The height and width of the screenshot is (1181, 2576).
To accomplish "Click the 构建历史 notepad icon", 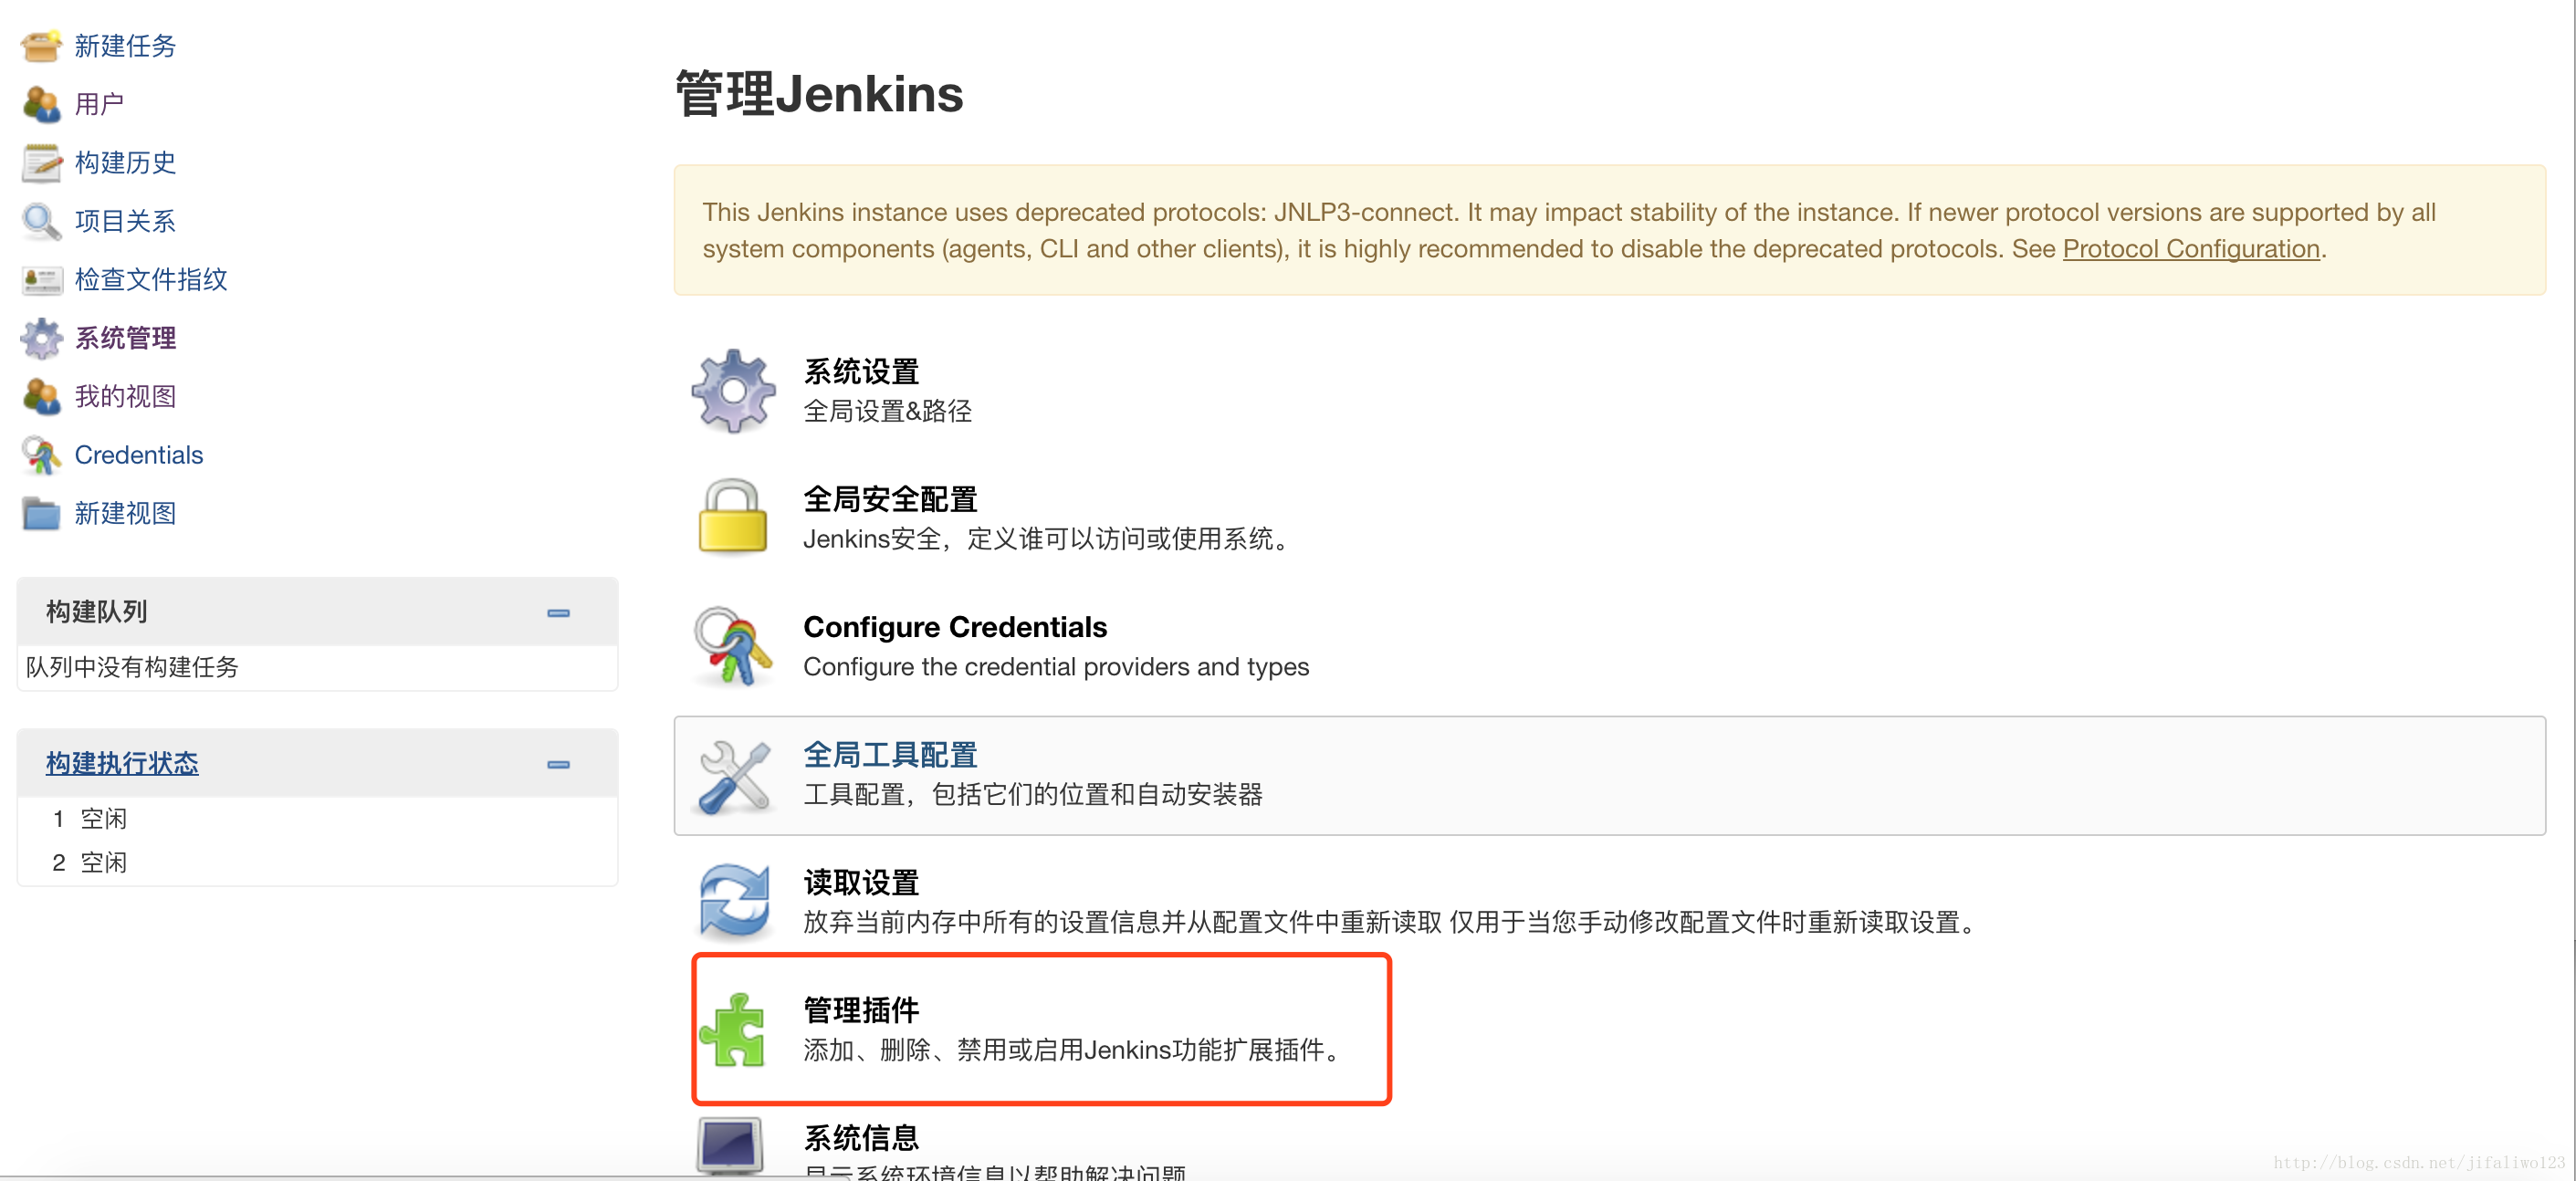I will [41, 163].
